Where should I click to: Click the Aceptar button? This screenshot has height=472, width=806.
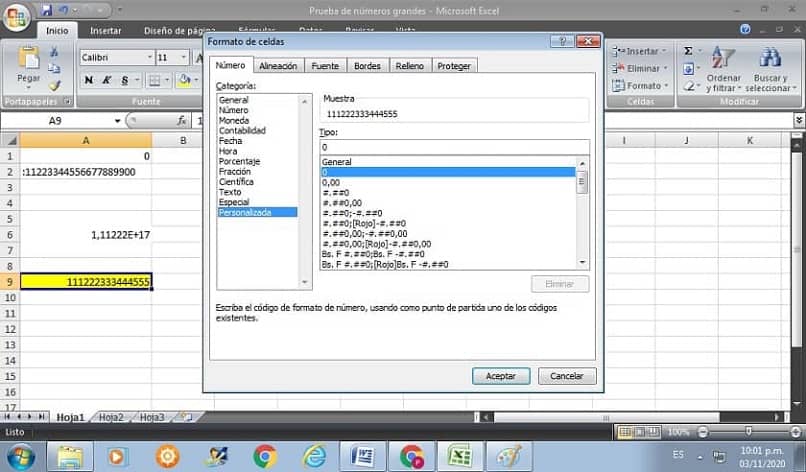[501, 376]
